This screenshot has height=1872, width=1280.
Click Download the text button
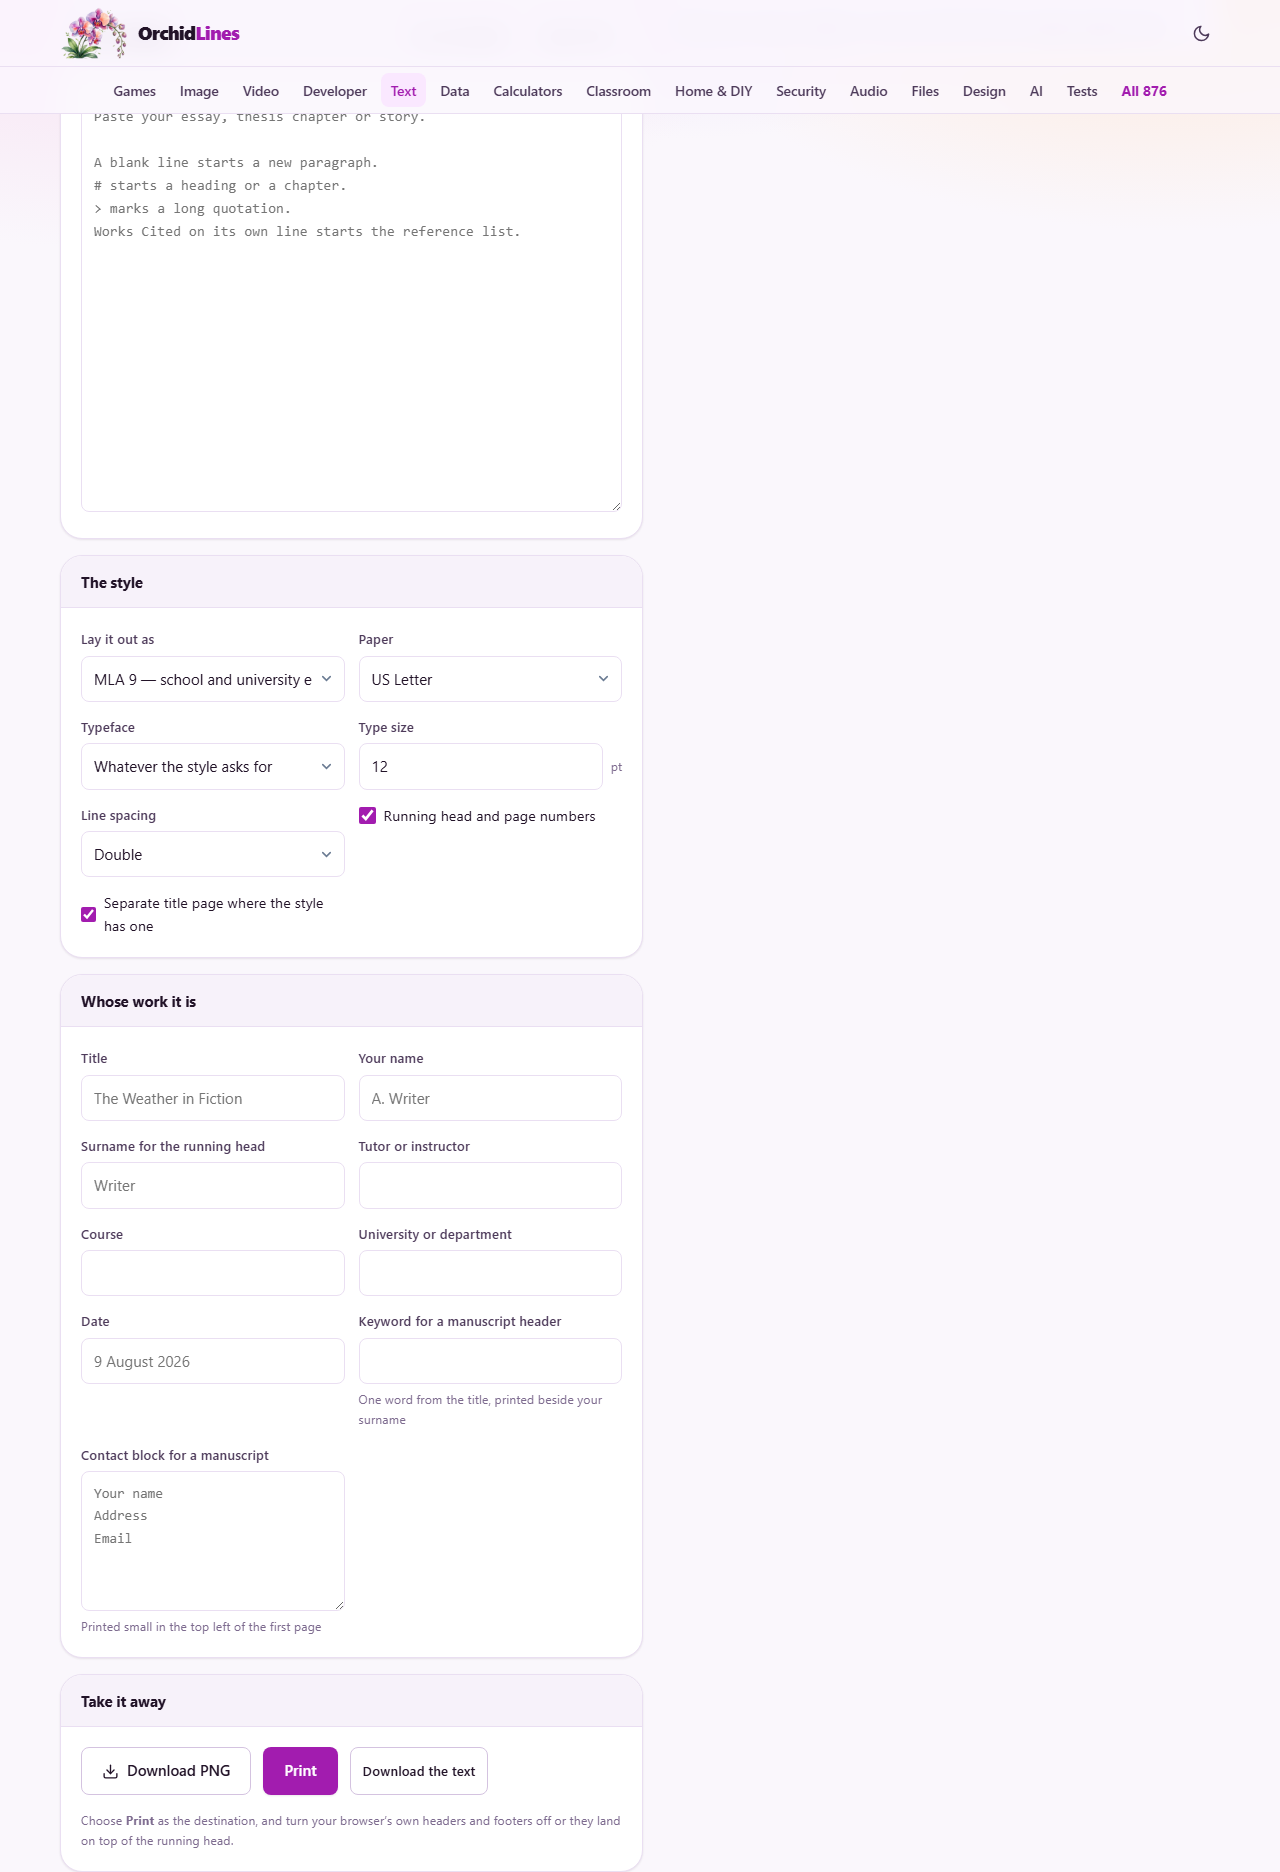[419, 1771]
